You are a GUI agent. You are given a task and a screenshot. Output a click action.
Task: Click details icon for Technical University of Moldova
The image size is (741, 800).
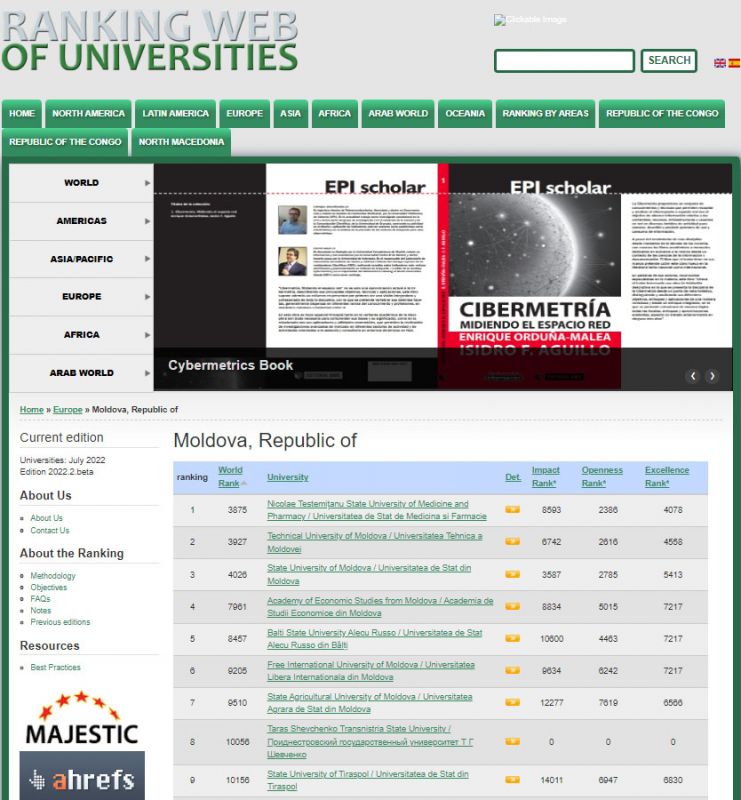pos(513,542)
